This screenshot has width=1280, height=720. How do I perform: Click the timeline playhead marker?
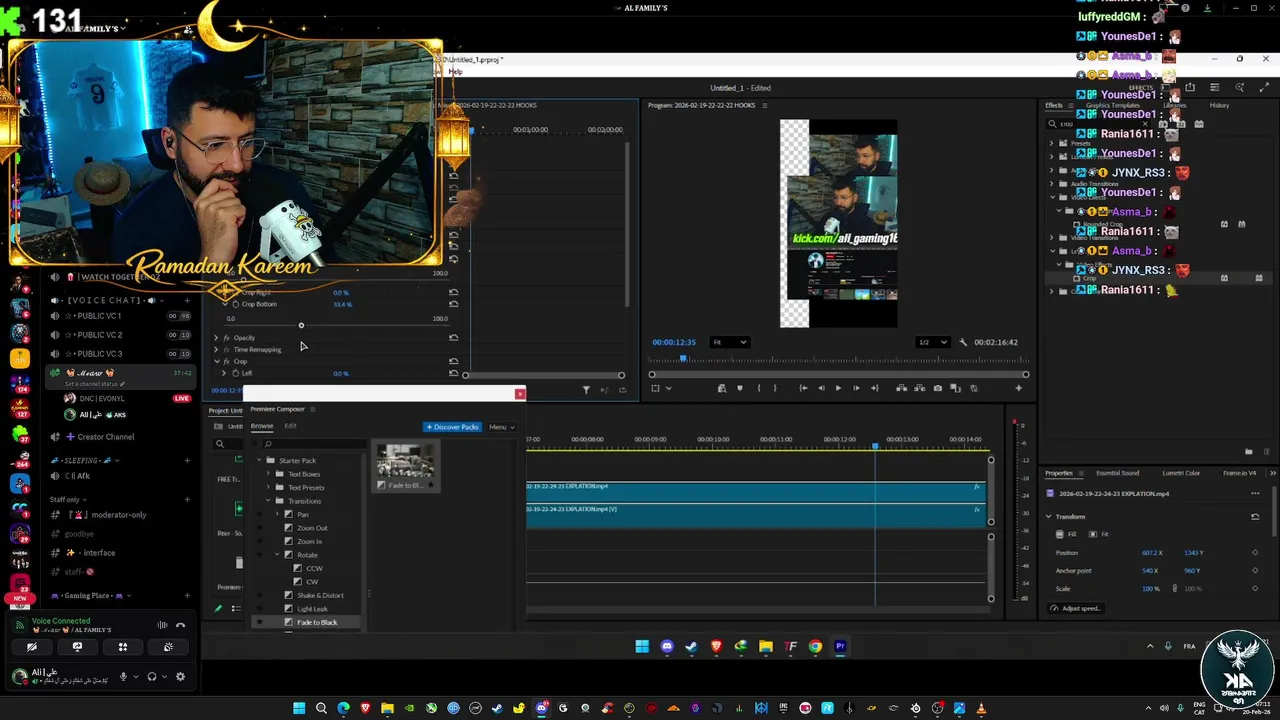pyautogui.click(x=875, y=446)
